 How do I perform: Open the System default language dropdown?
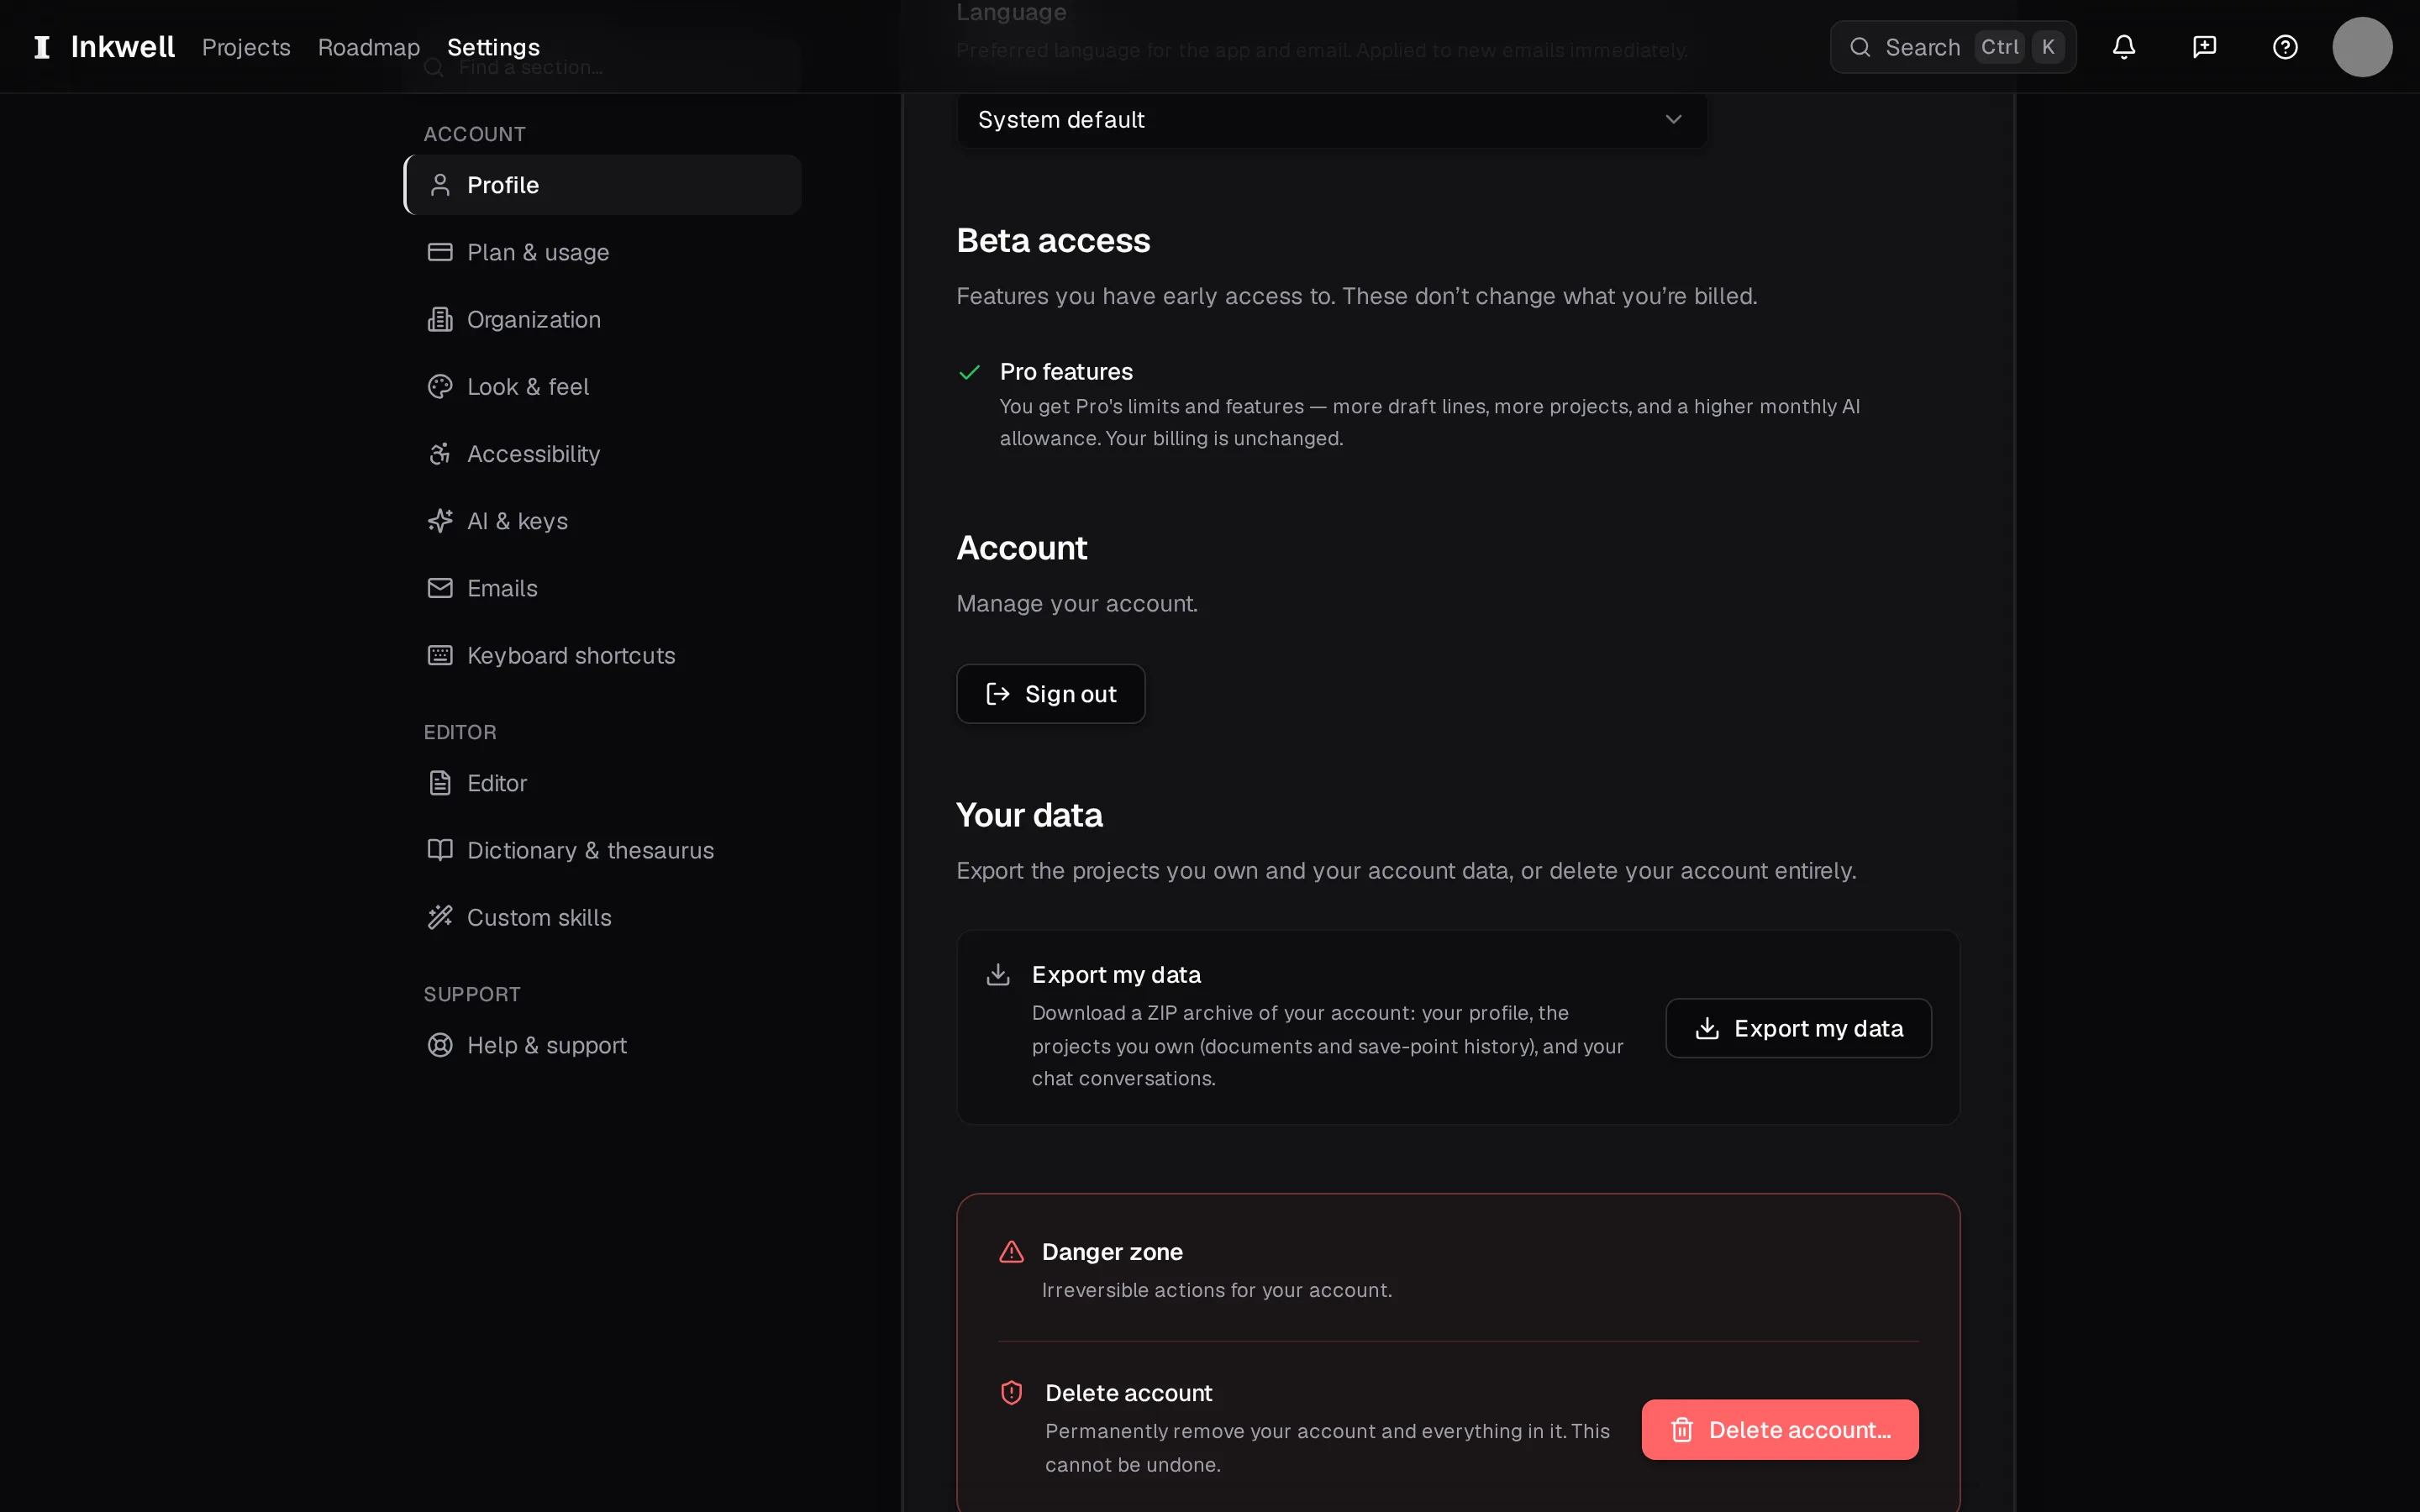coord(1332,120)
